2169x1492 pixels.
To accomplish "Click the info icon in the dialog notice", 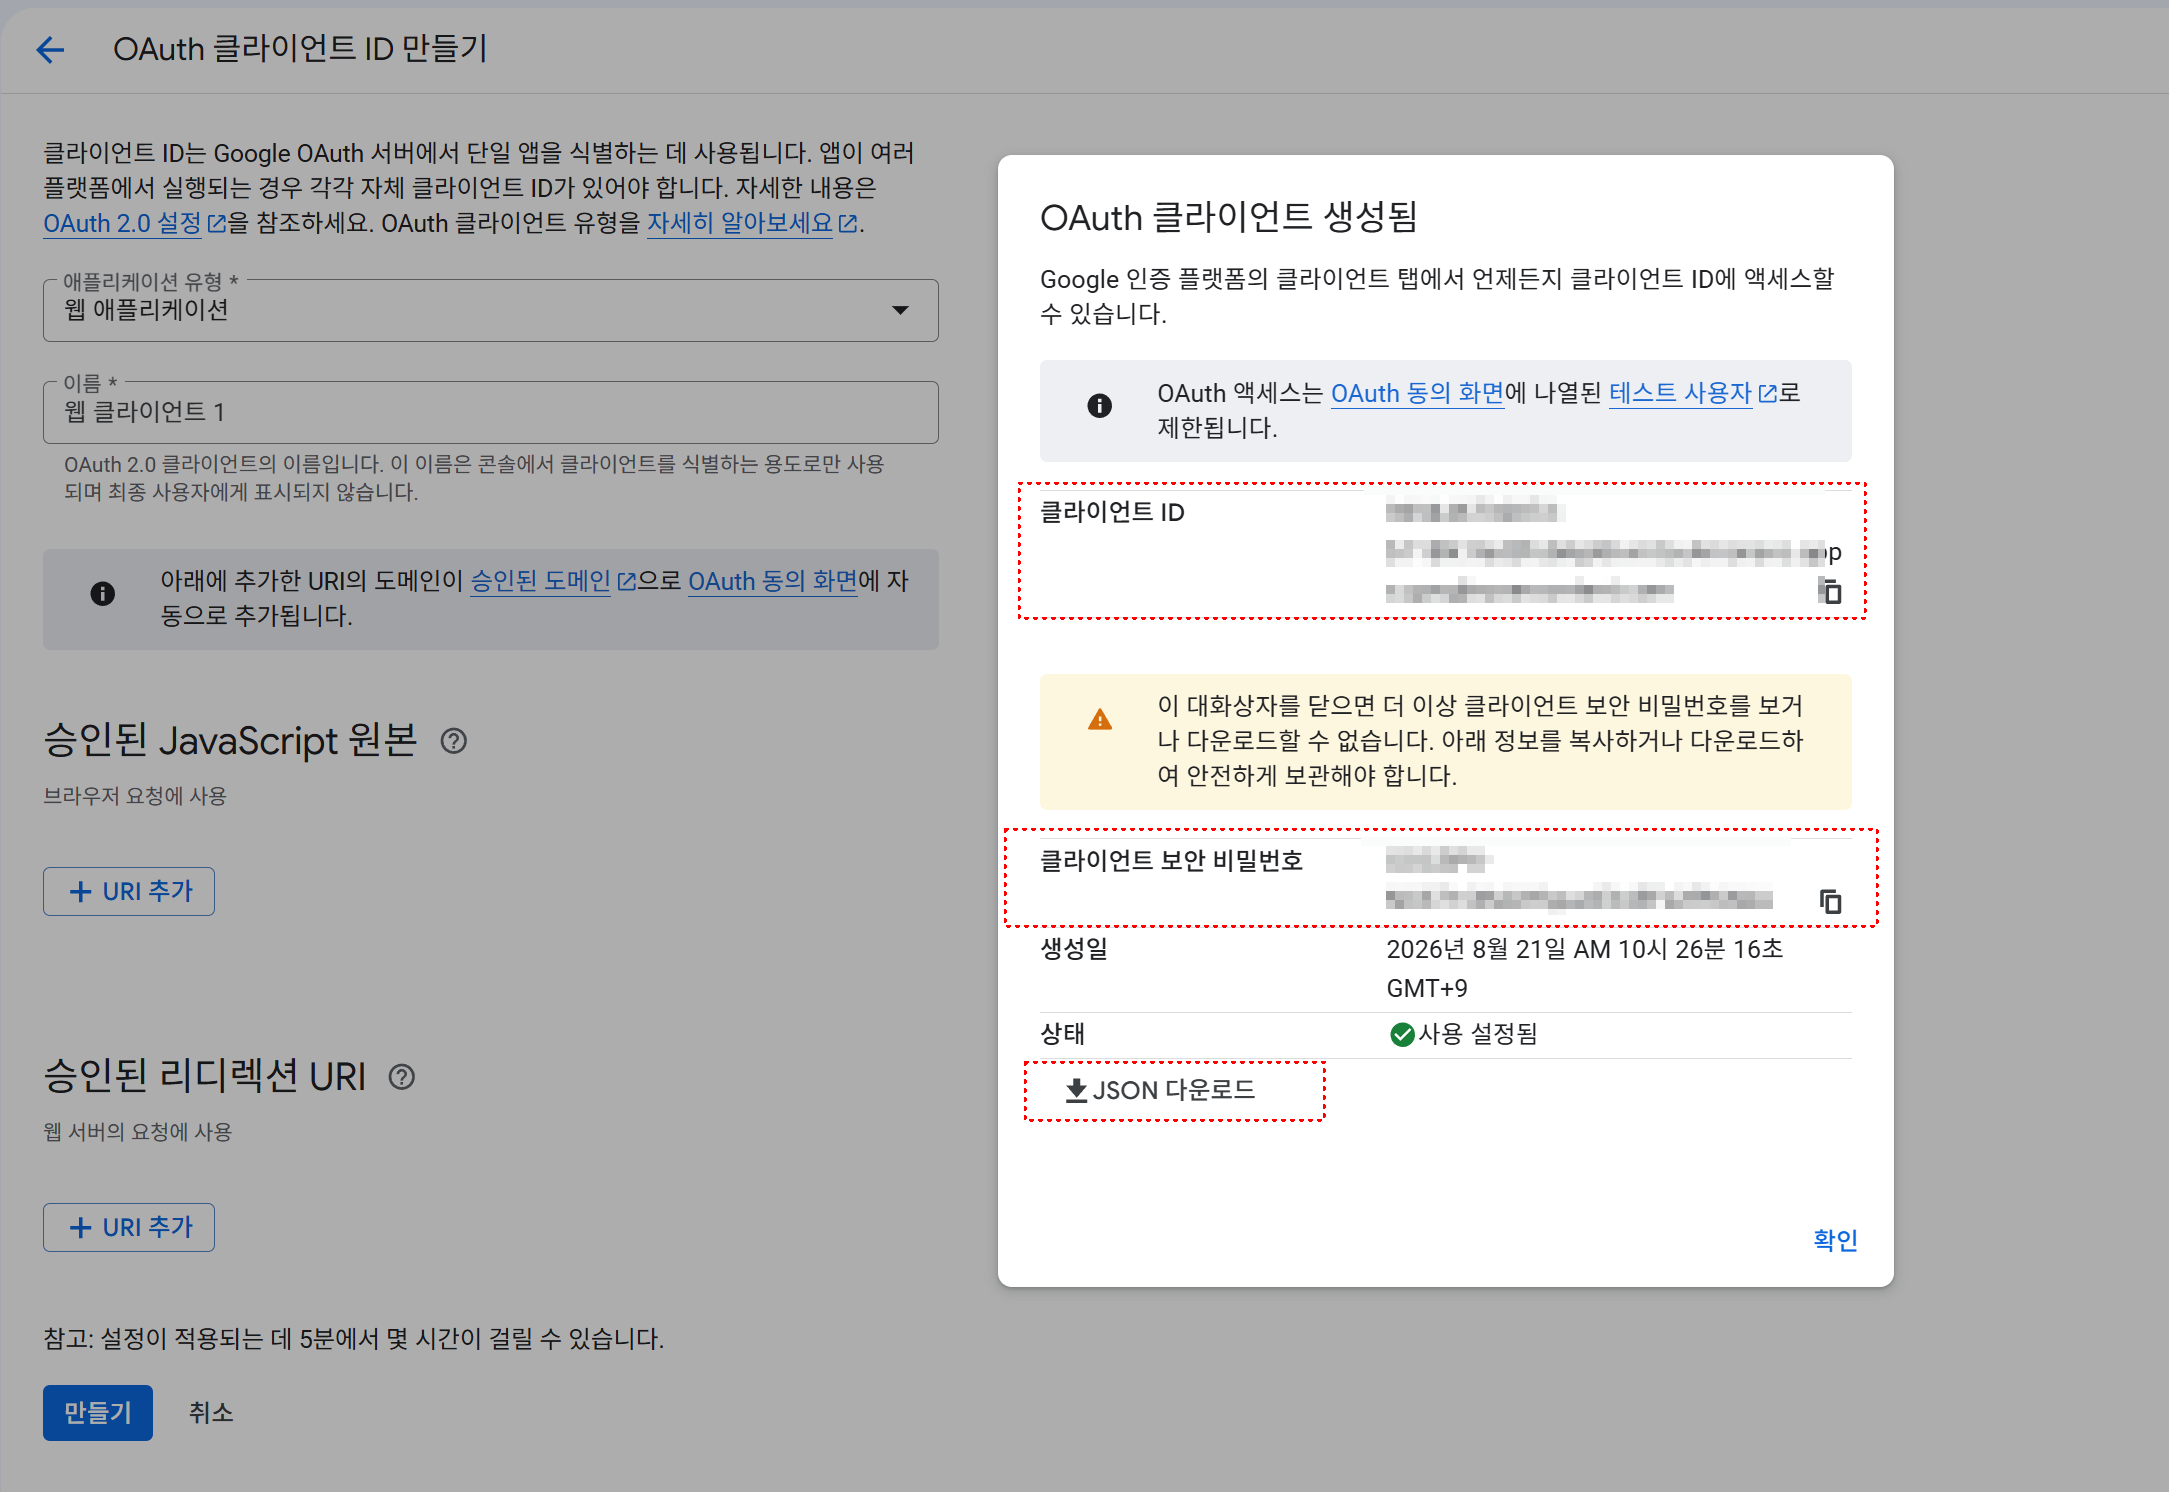I will [1099, 405].
